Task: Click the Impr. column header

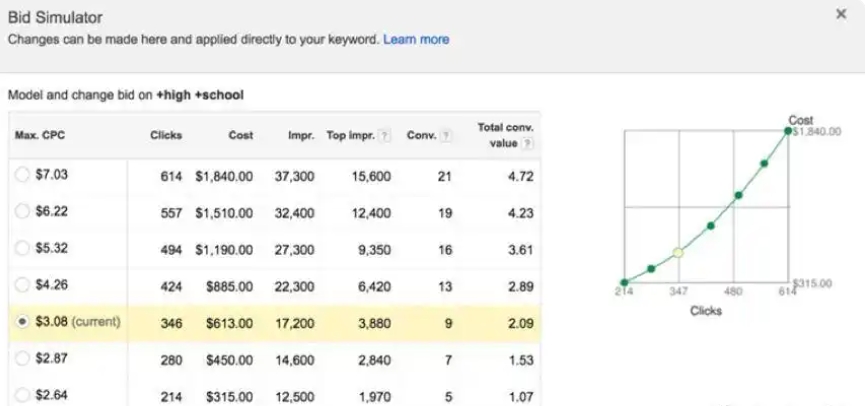Action: pyautogui.click(x=301, y=135)
